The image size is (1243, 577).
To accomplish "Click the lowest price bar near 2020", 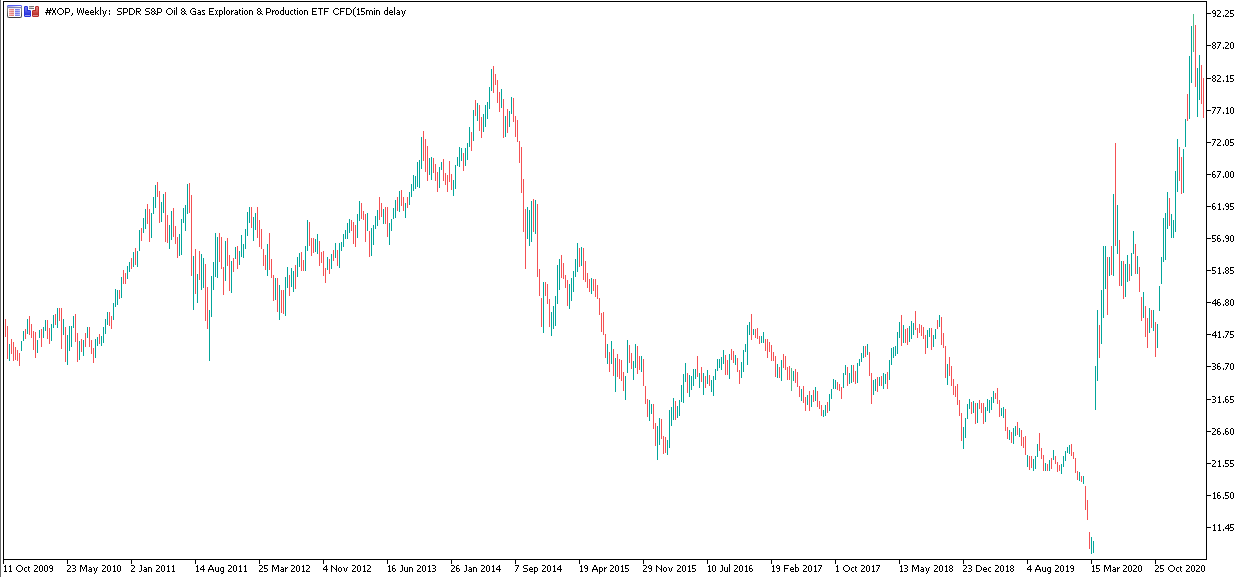I will (x=1092, y=545).
